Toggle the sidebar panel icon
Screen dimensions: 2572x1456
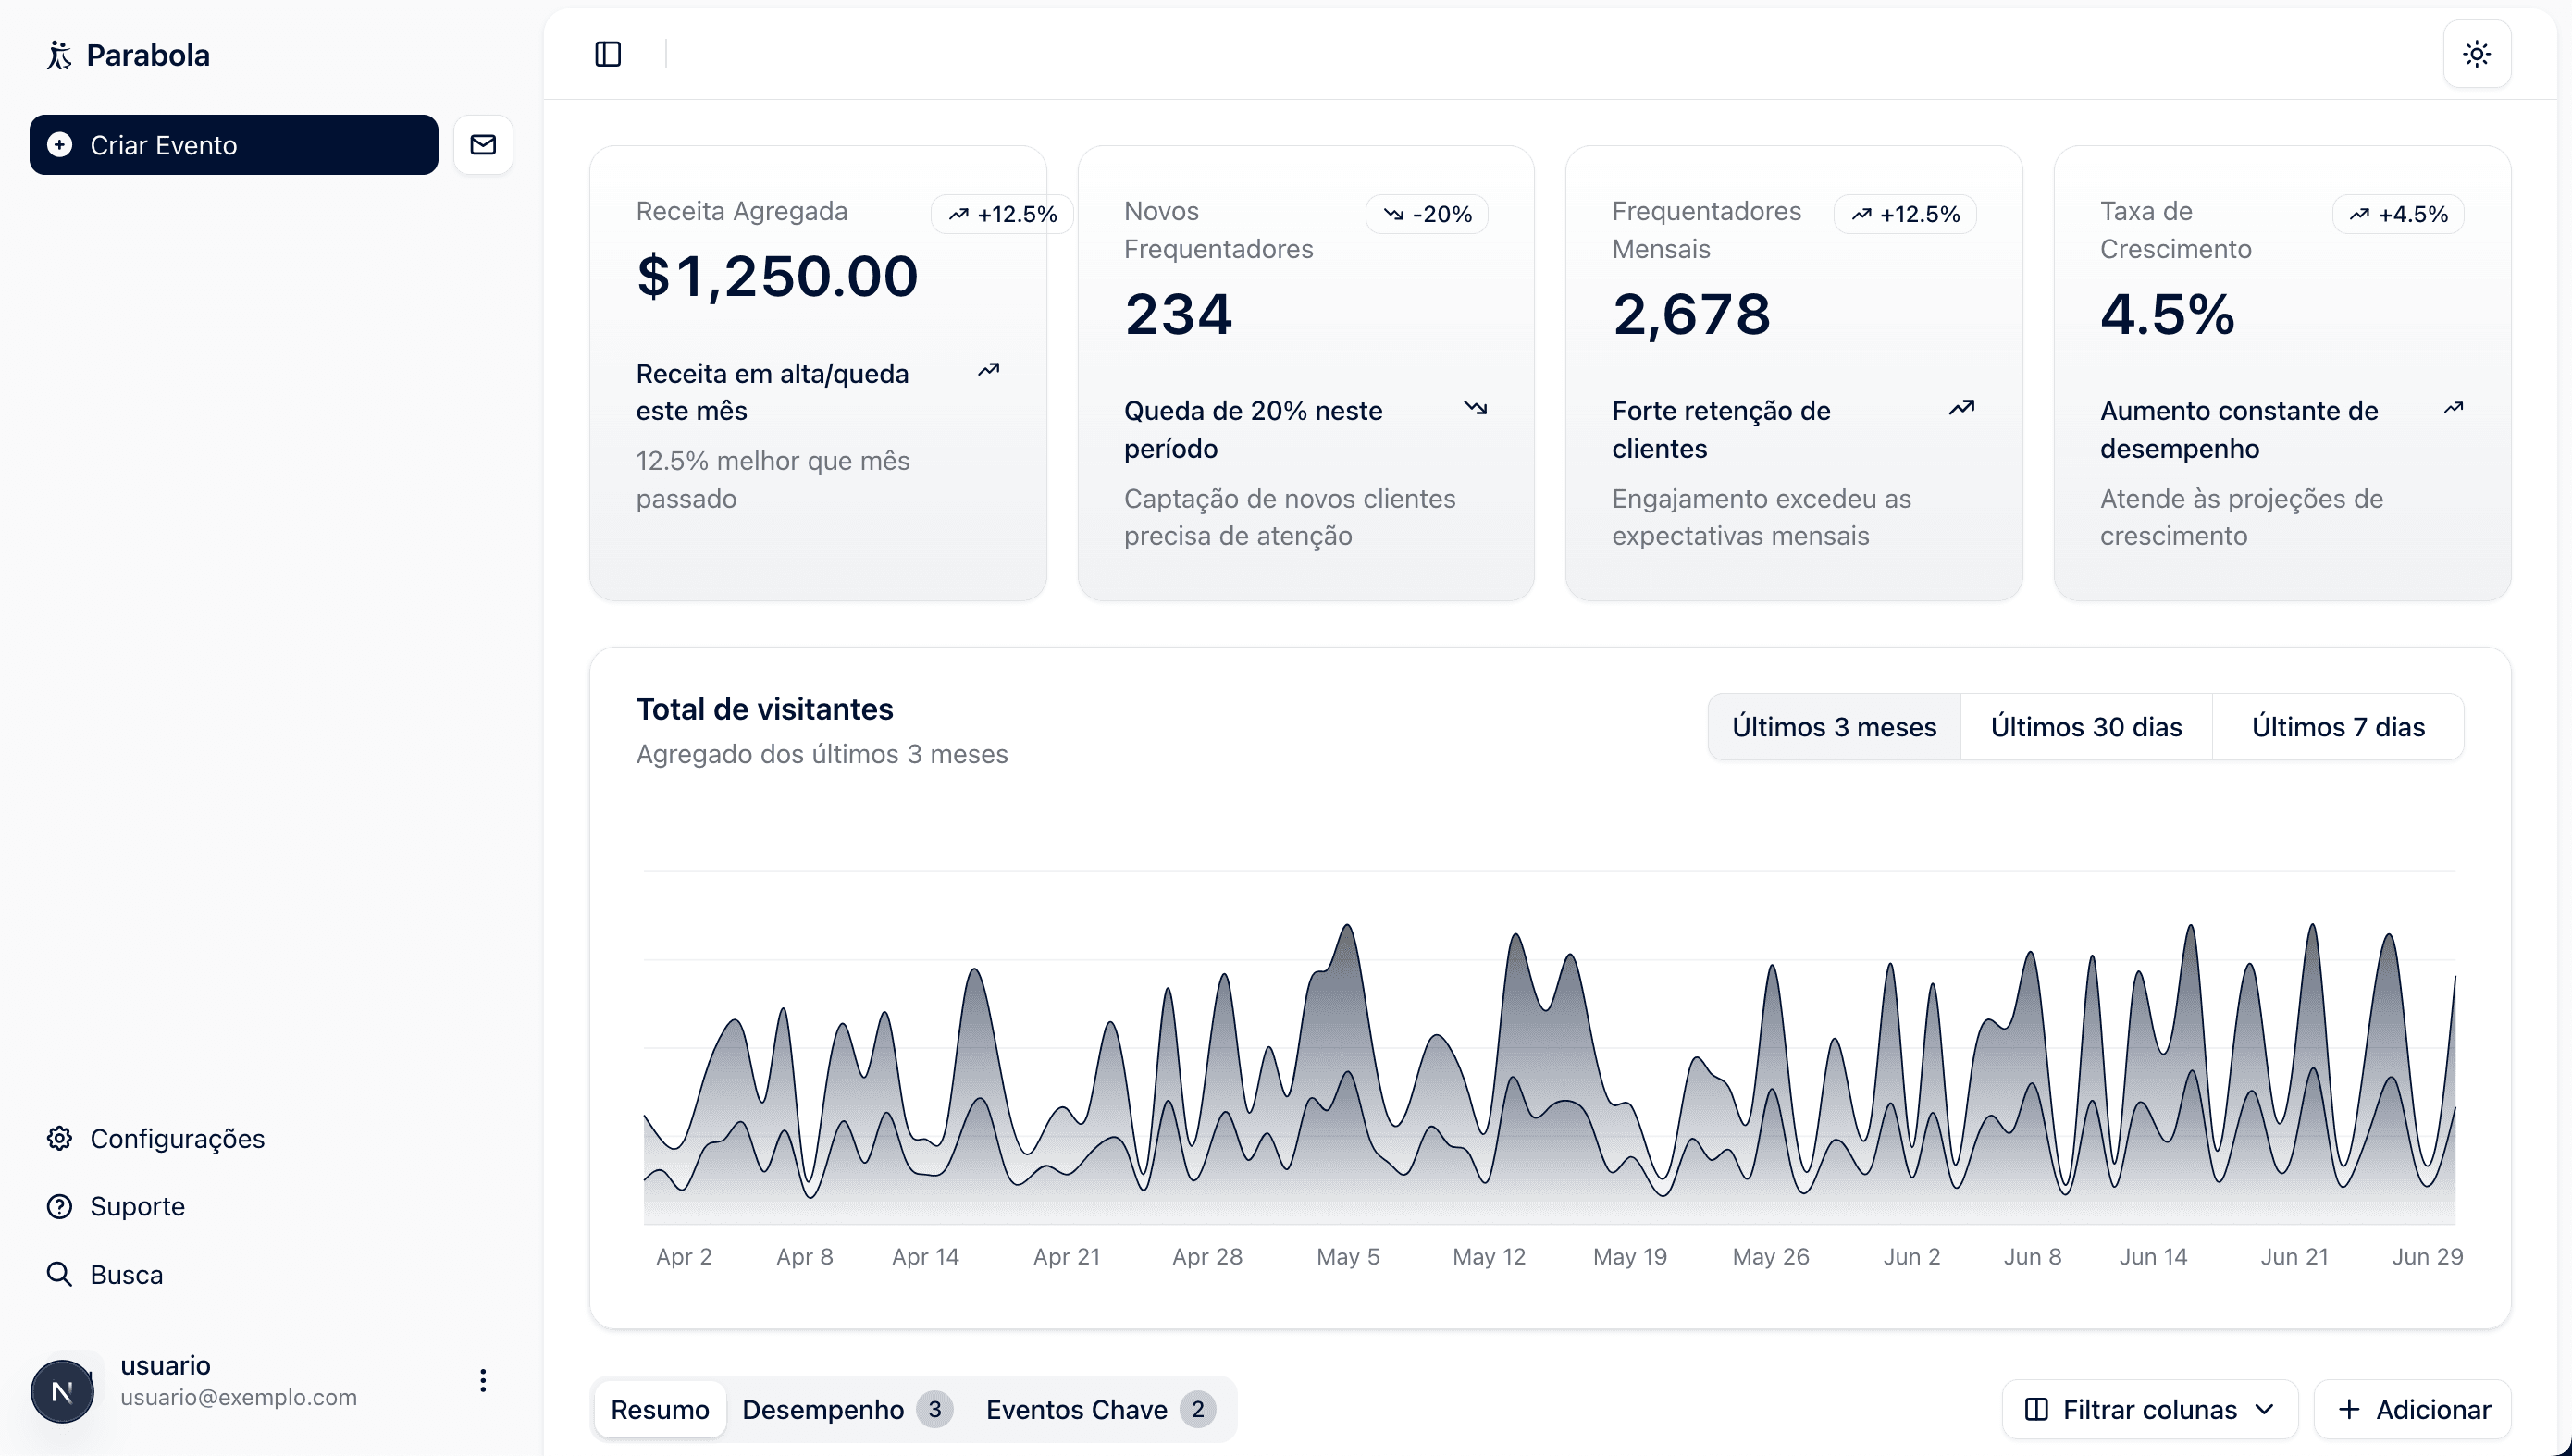click(x=608, y=54)
